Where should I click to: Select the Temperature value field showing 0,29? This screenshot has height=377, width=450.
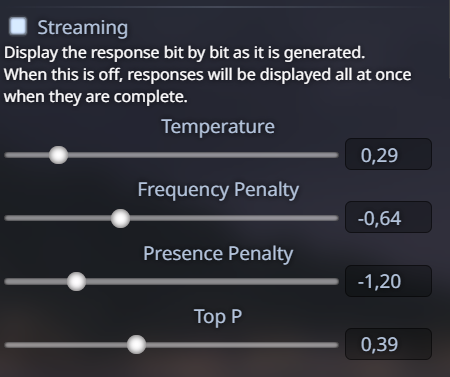coord(388,154)
